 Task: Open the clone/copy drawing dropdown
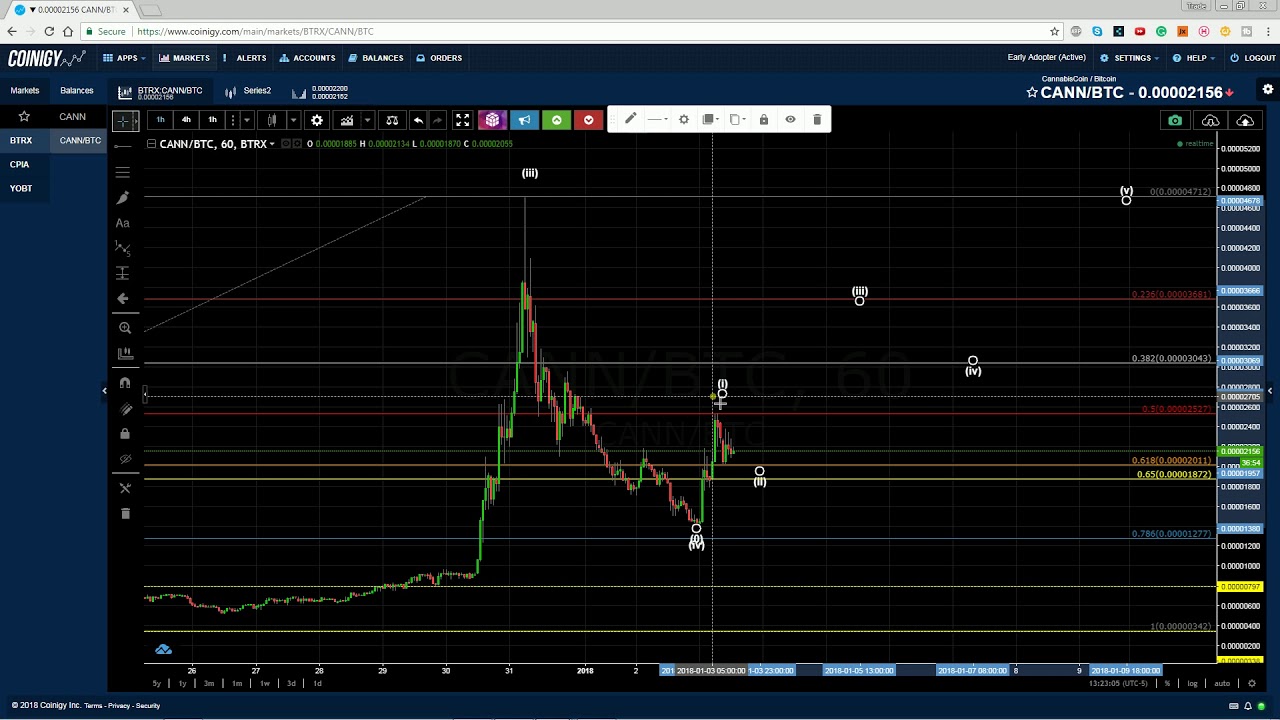737,120
